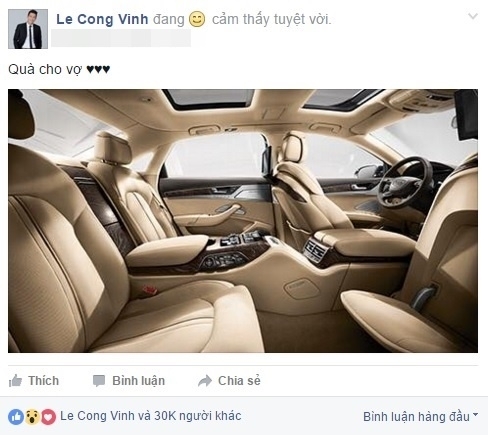Select the Bình luận comment label
The height and width of the screenshot is (435, 488).
point(139,381)
